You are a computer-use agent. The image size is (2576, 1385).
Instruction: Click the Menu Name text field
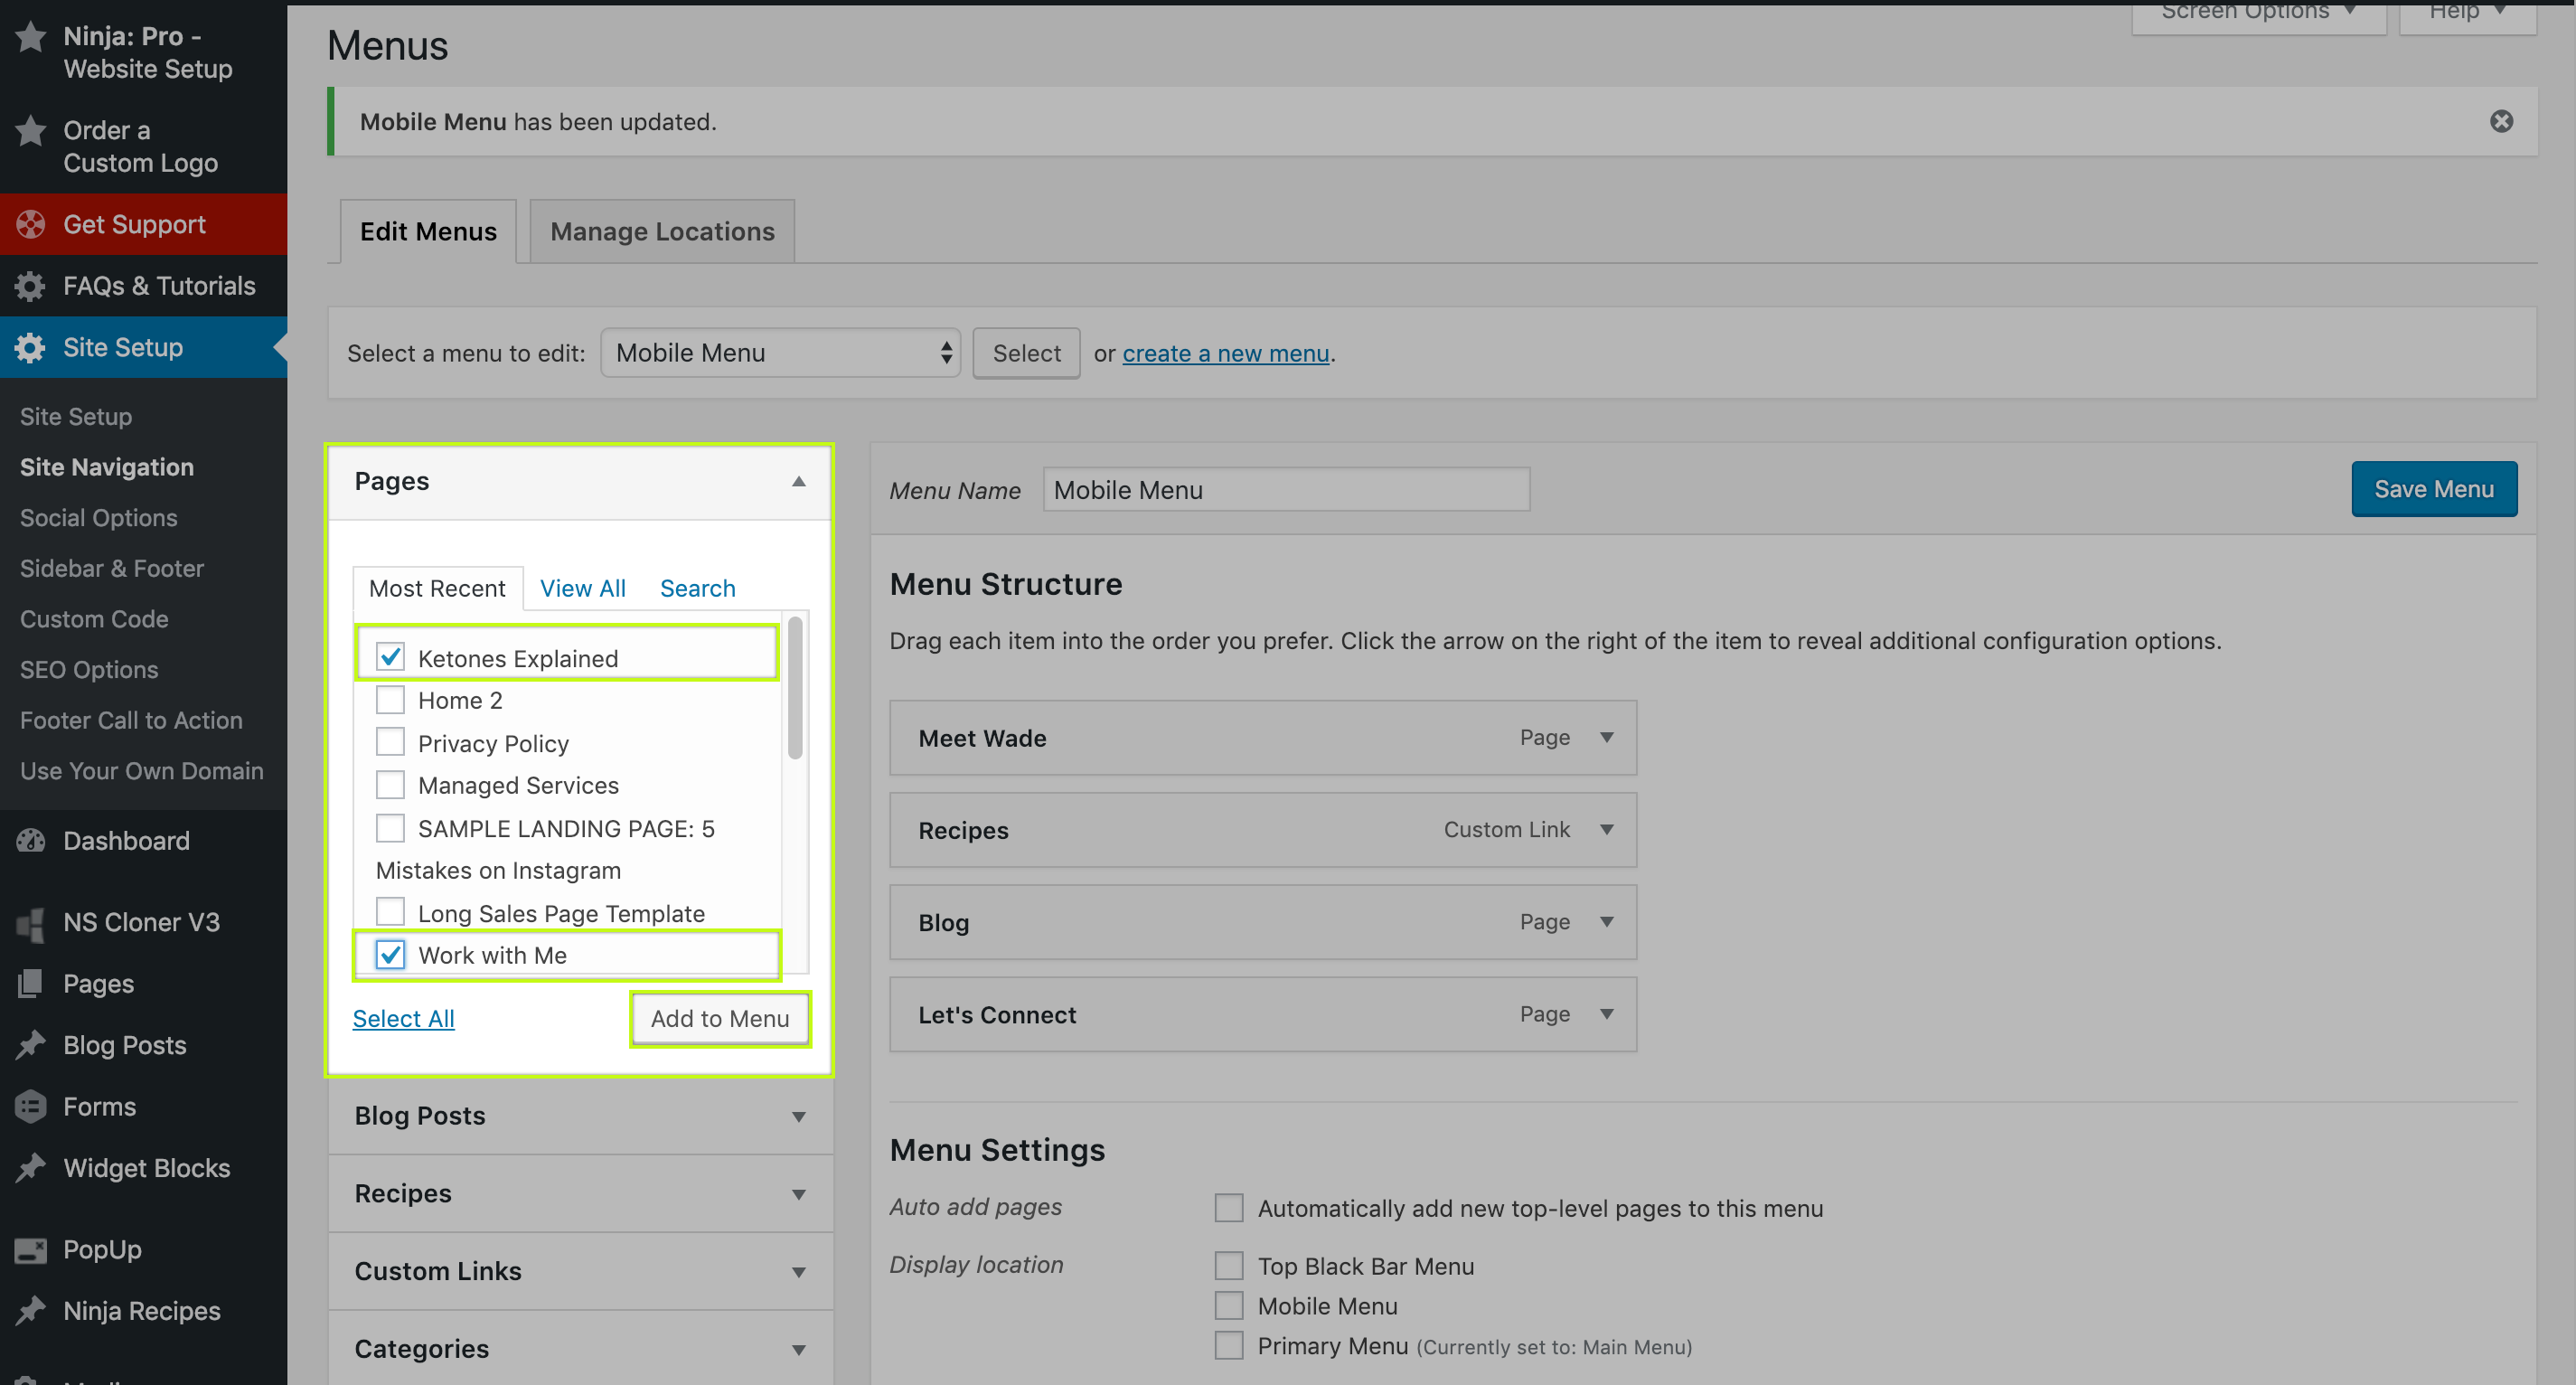click(x=1285, y=490)
